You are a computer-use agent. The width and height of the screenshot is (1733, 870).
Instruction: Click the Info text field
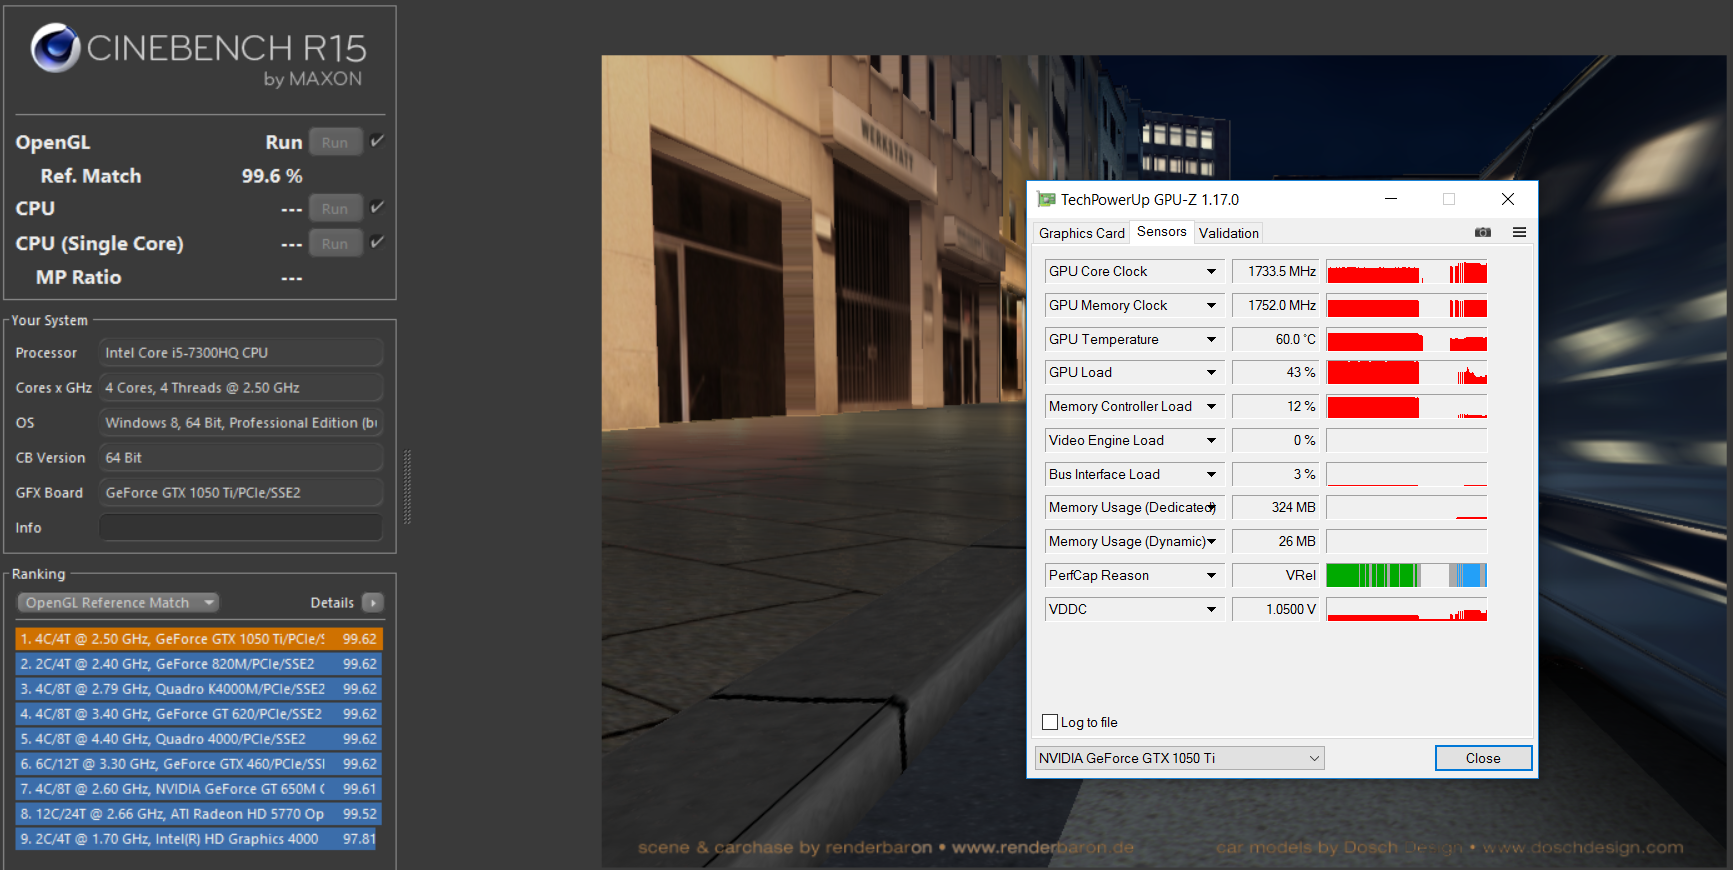[x=241, y=528]
